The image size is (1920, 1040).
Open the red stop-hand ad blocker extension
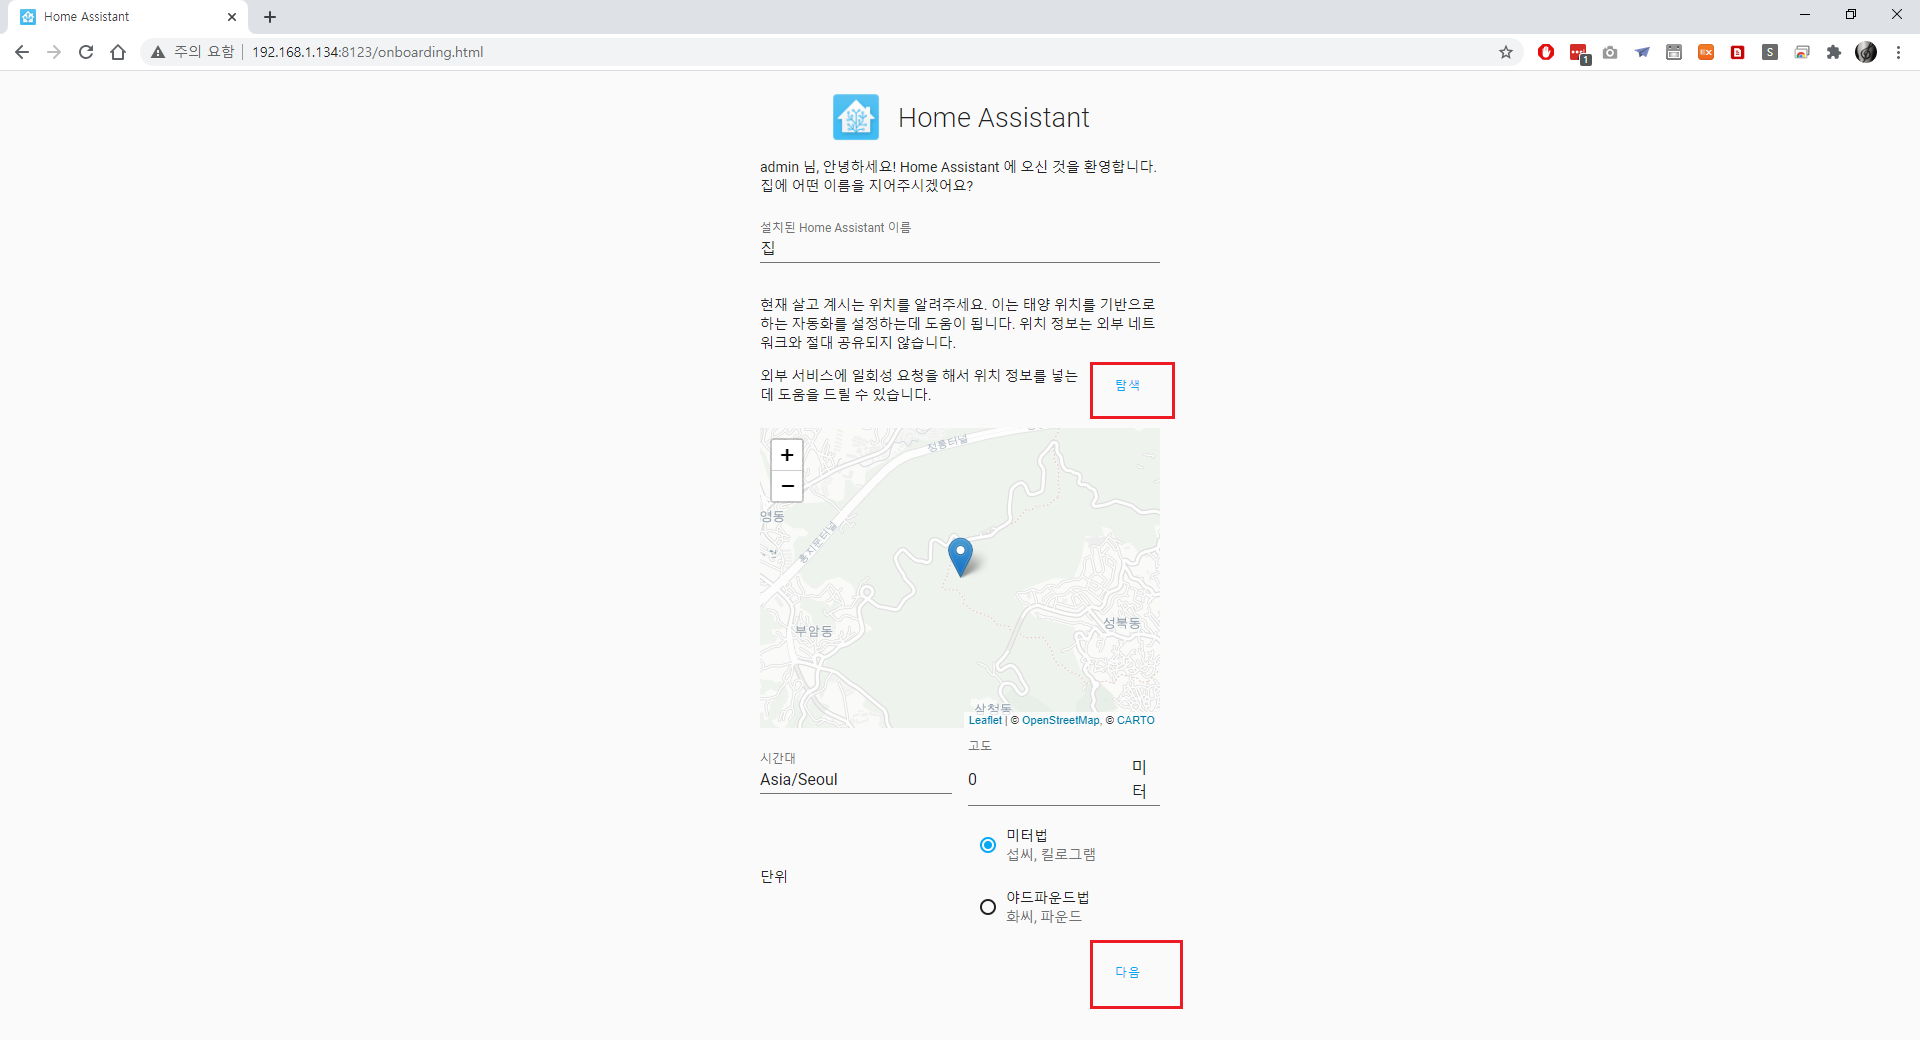pyautogui.click(x=1546, y=52)
